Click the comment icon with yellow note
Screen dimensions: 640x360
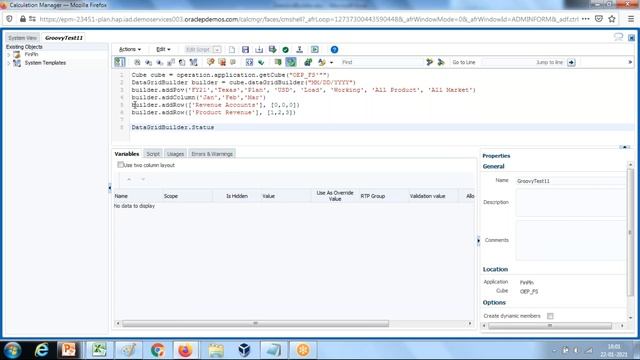coord(210,62)
